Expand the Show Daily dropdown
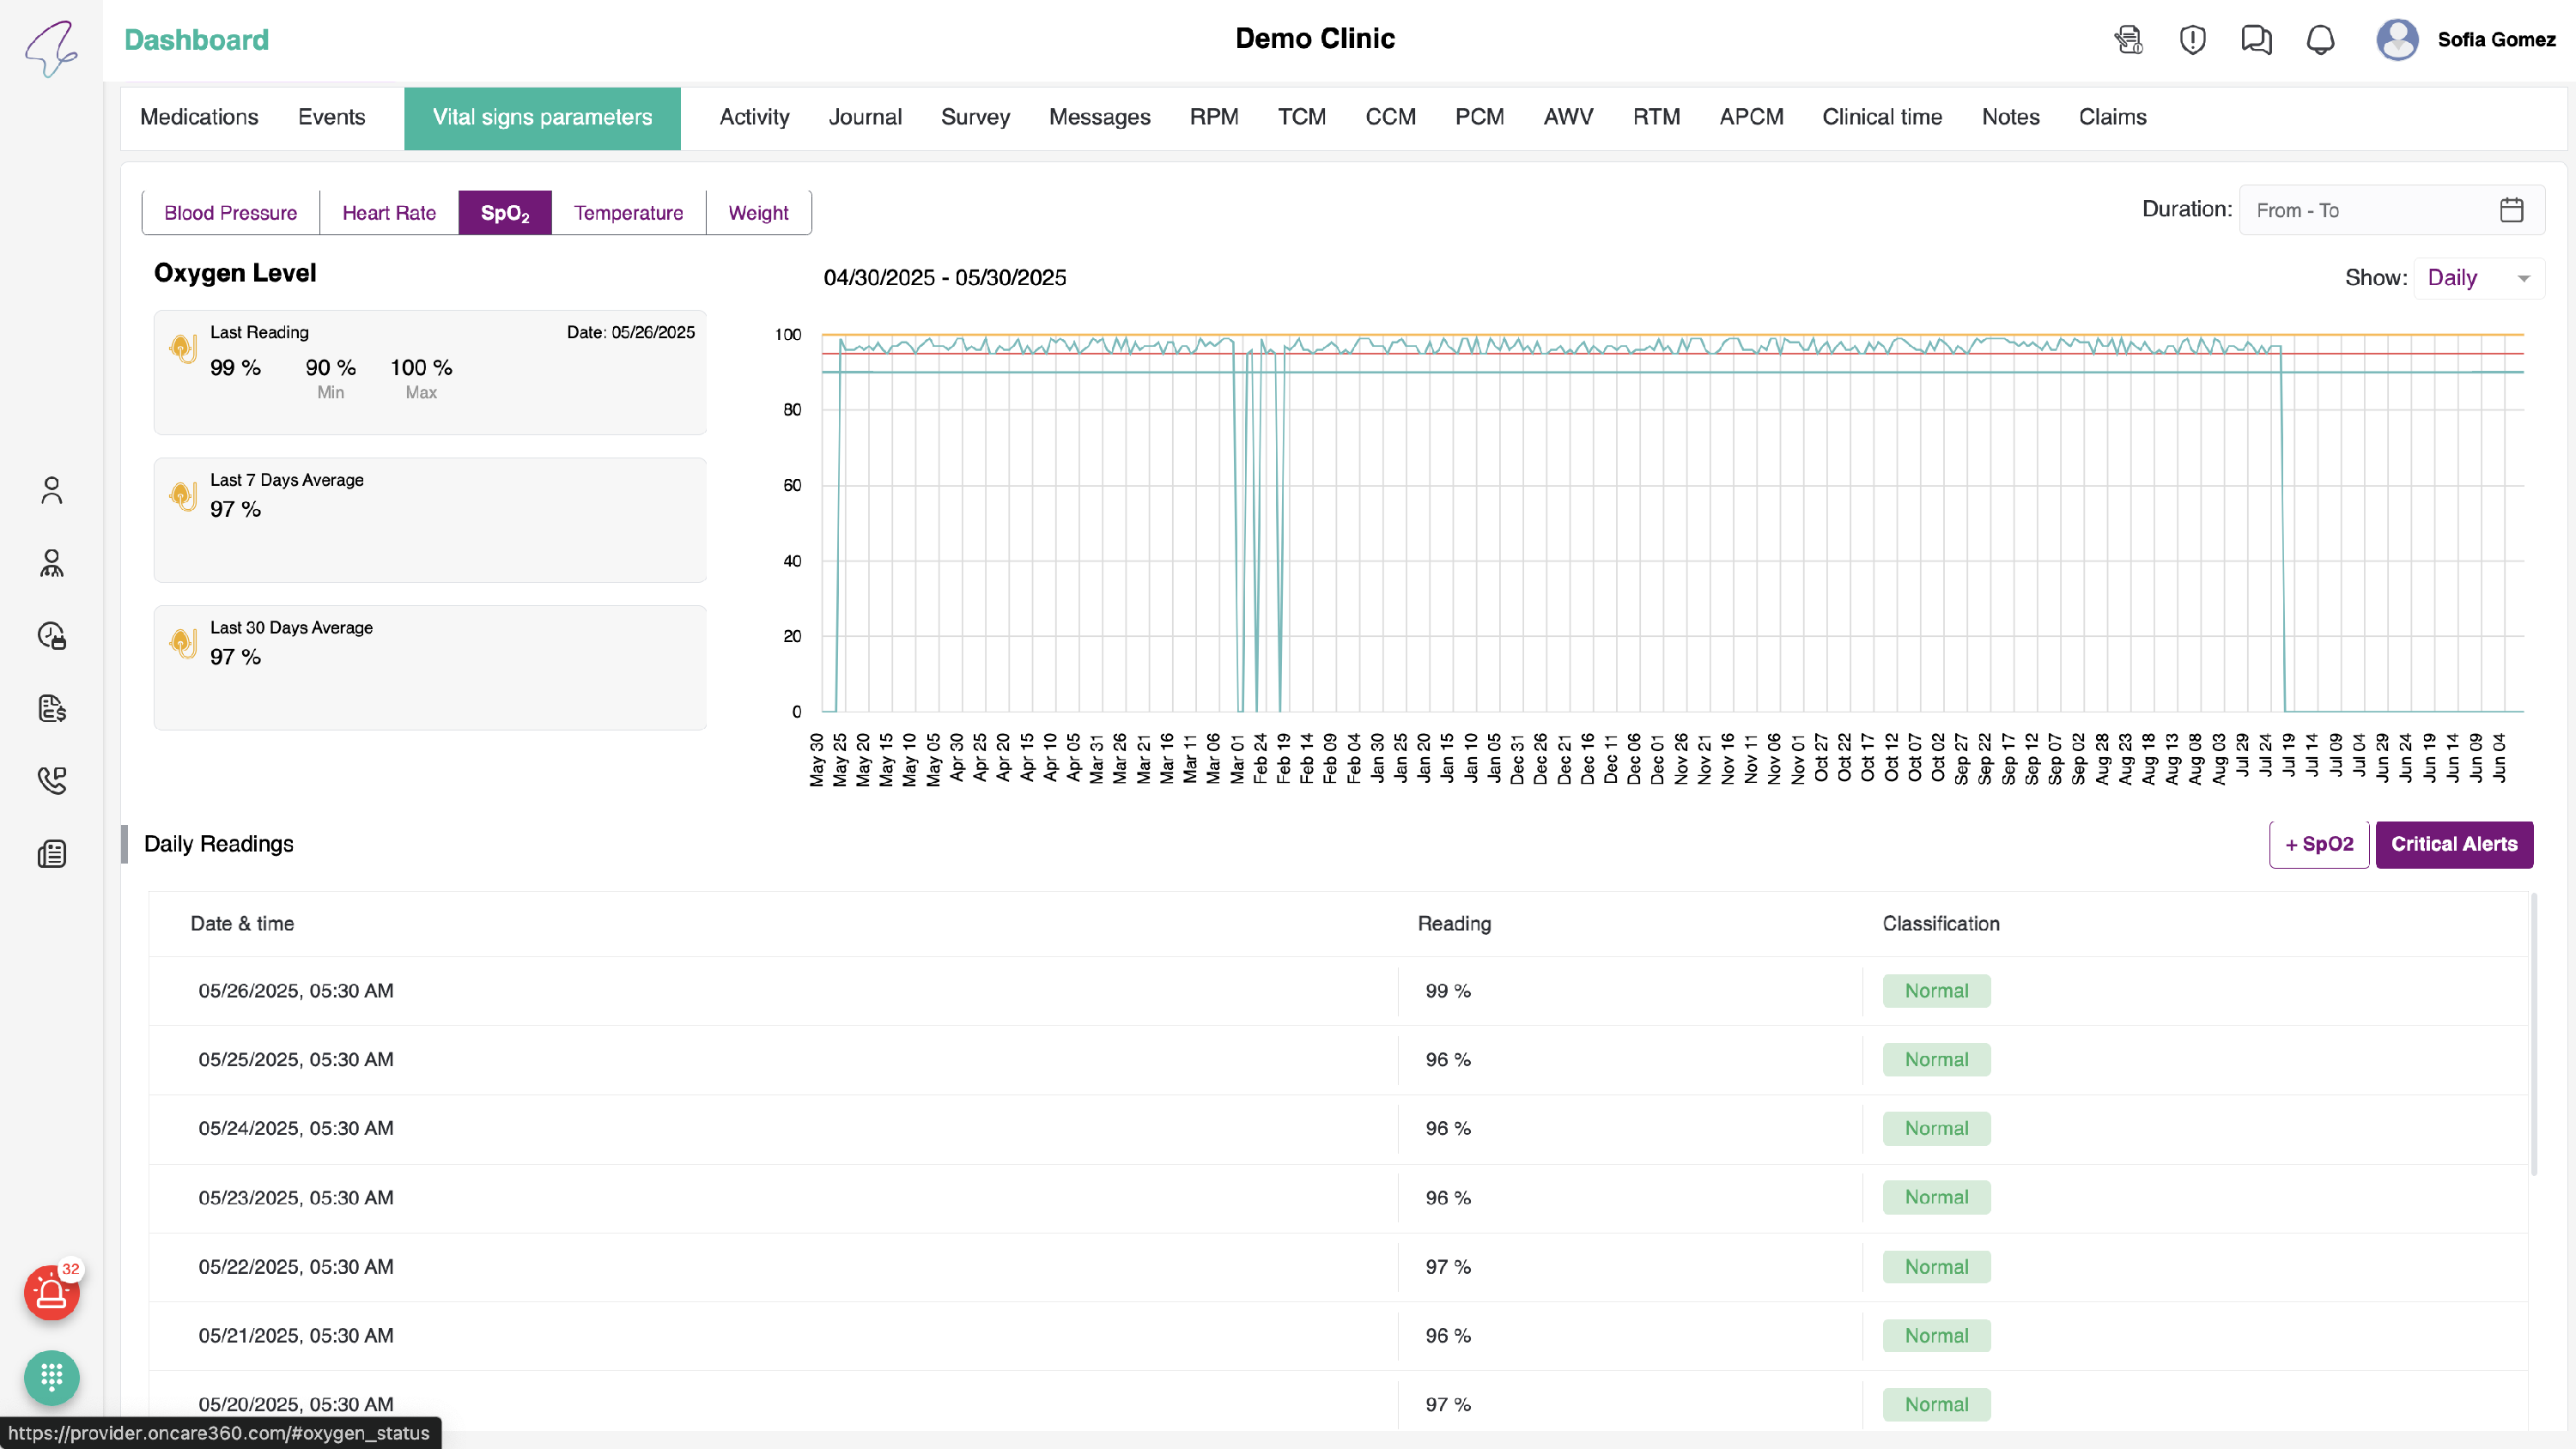 [x=2478, y=278]
